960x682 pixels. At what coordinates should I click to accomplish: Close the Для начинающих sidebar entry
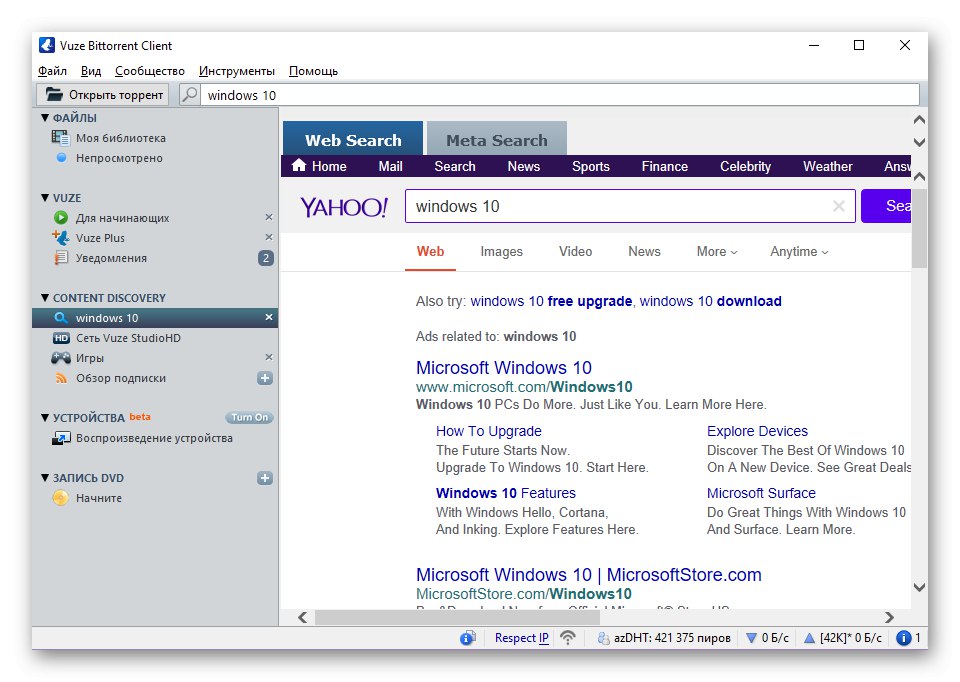click(268, 217)
